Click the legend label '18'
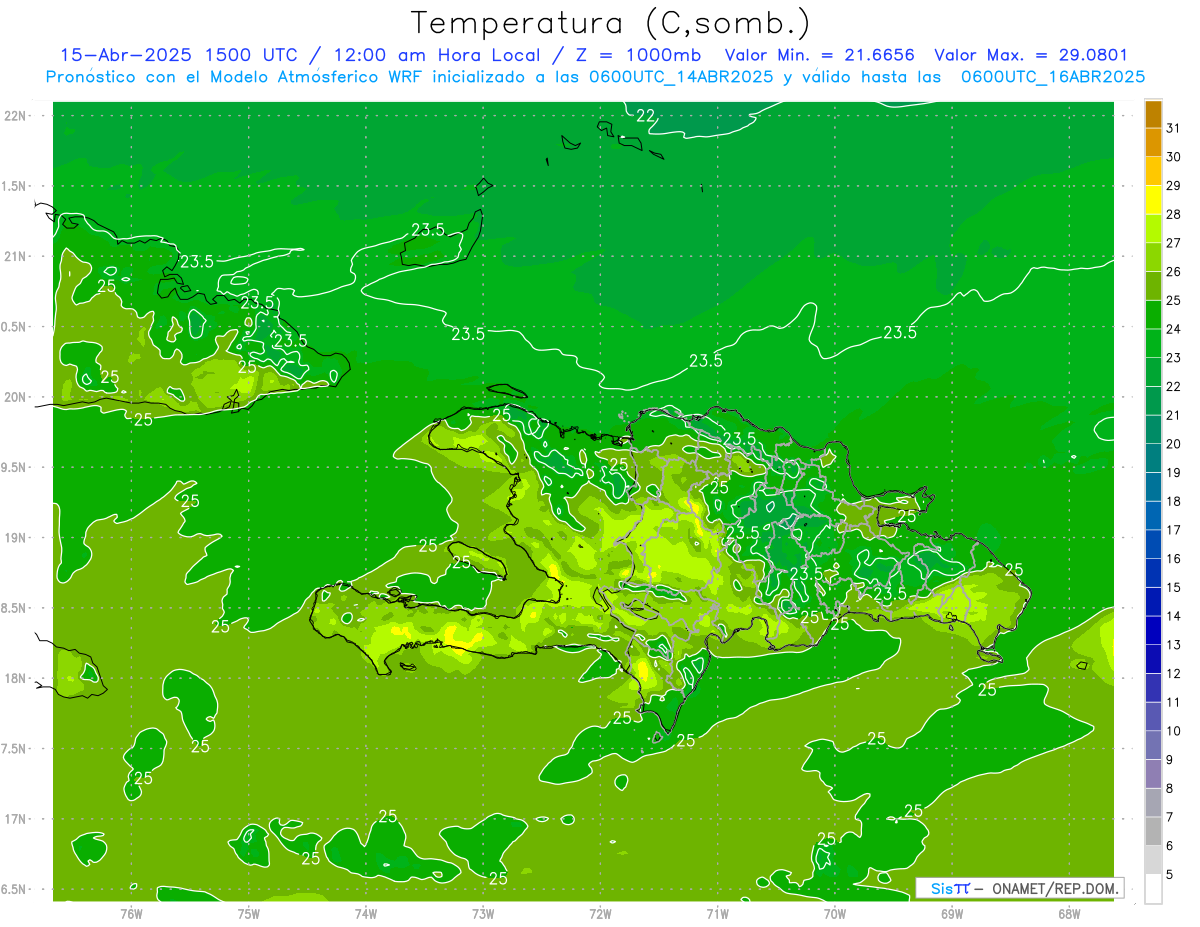The width and height of the screenshot is (1200, 927). pyautogui.click(x=1173, y=501)
